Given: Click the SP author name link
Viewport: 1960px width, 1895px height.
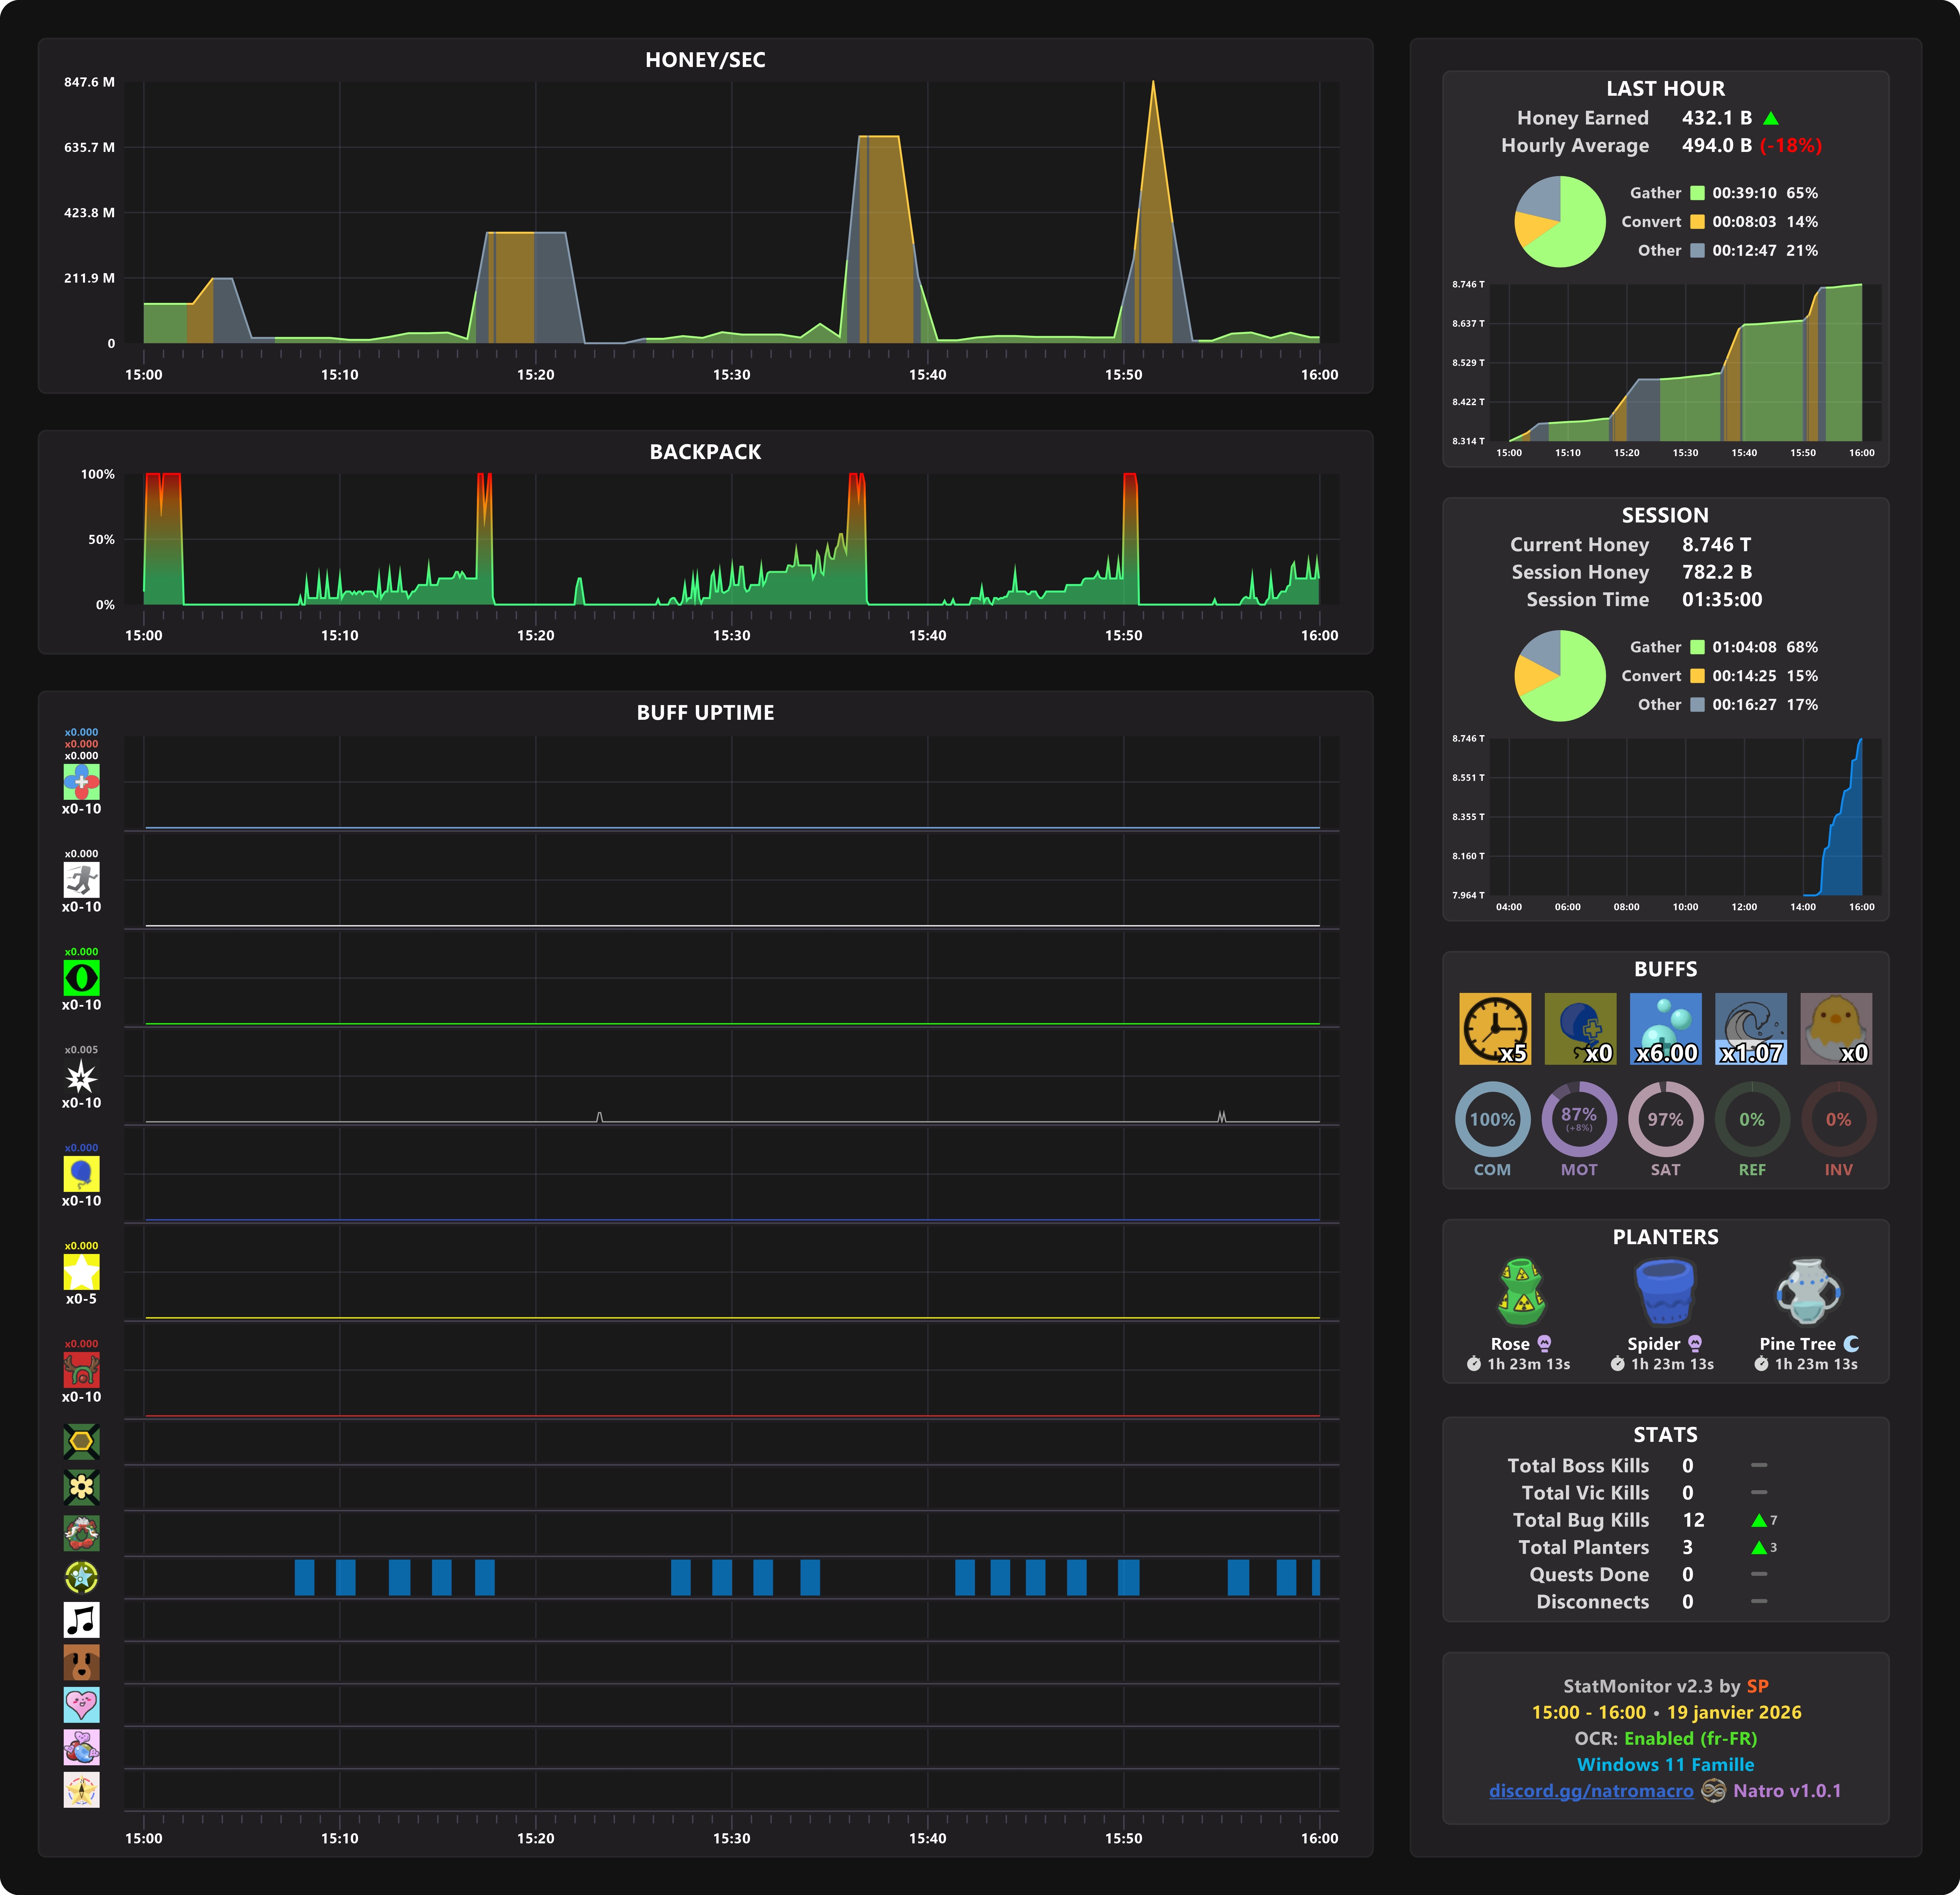Looking at the screenshot, I should (x=1757, y=1686).
